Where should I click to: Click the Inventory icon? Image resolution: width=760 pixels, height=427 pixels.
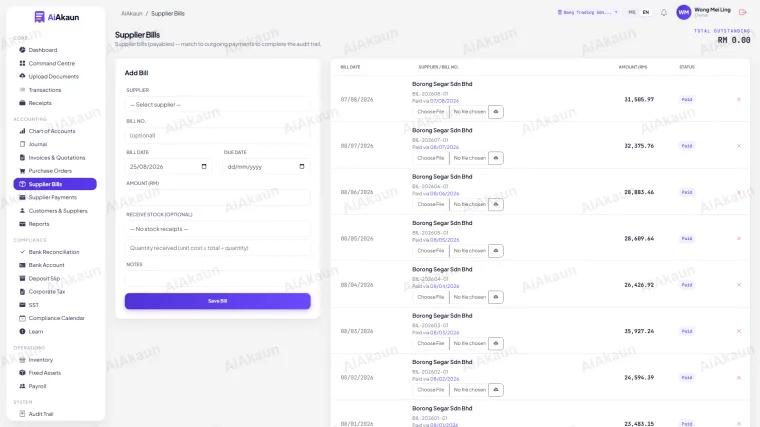(22, 360)
